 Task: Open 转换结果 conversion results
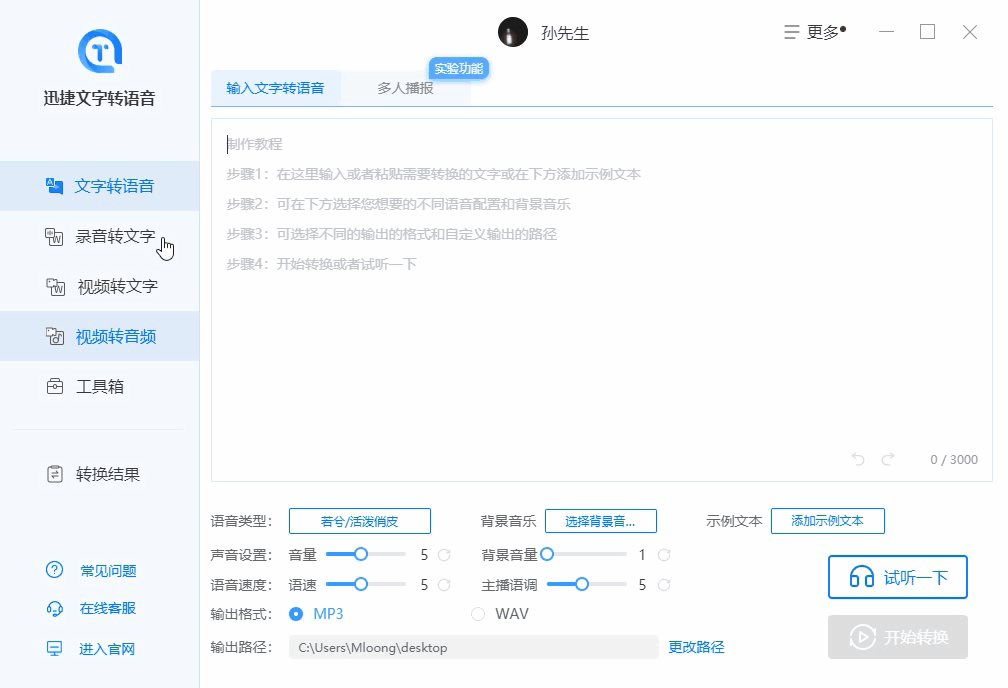click(100, 475)
